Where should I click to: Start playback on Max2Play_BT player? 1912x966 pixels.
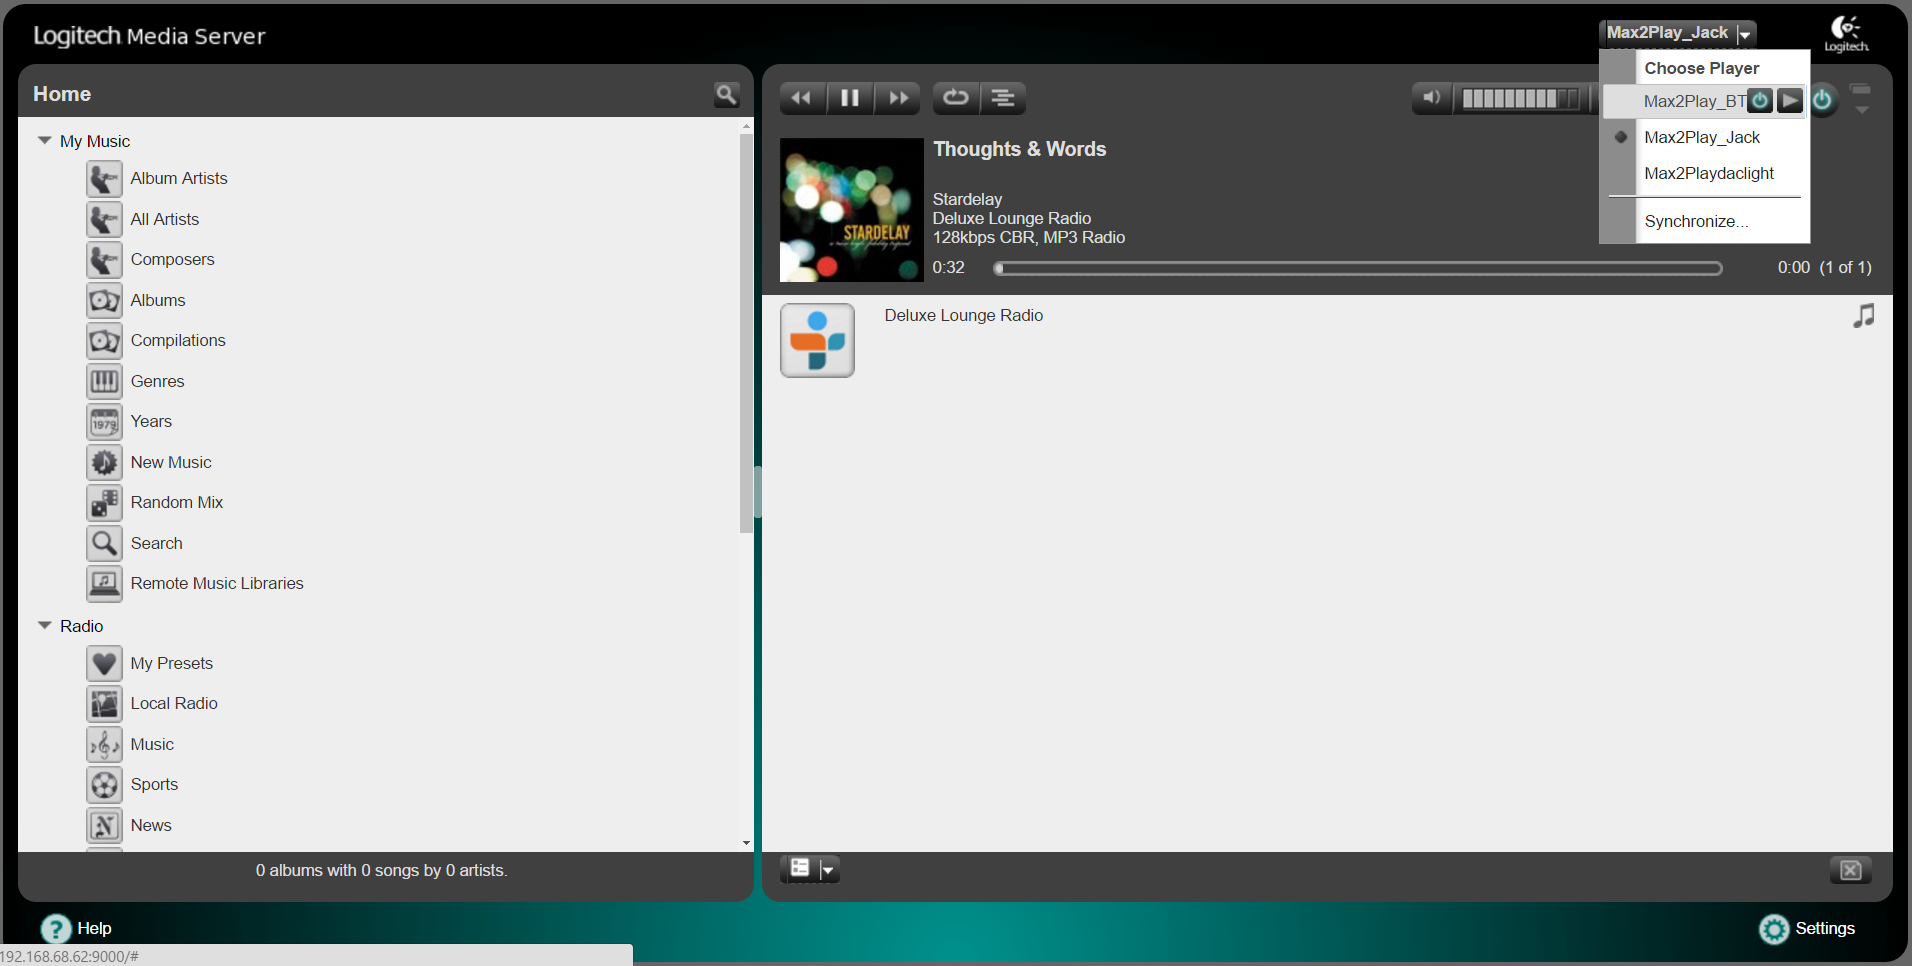[x=1790, y=100]
